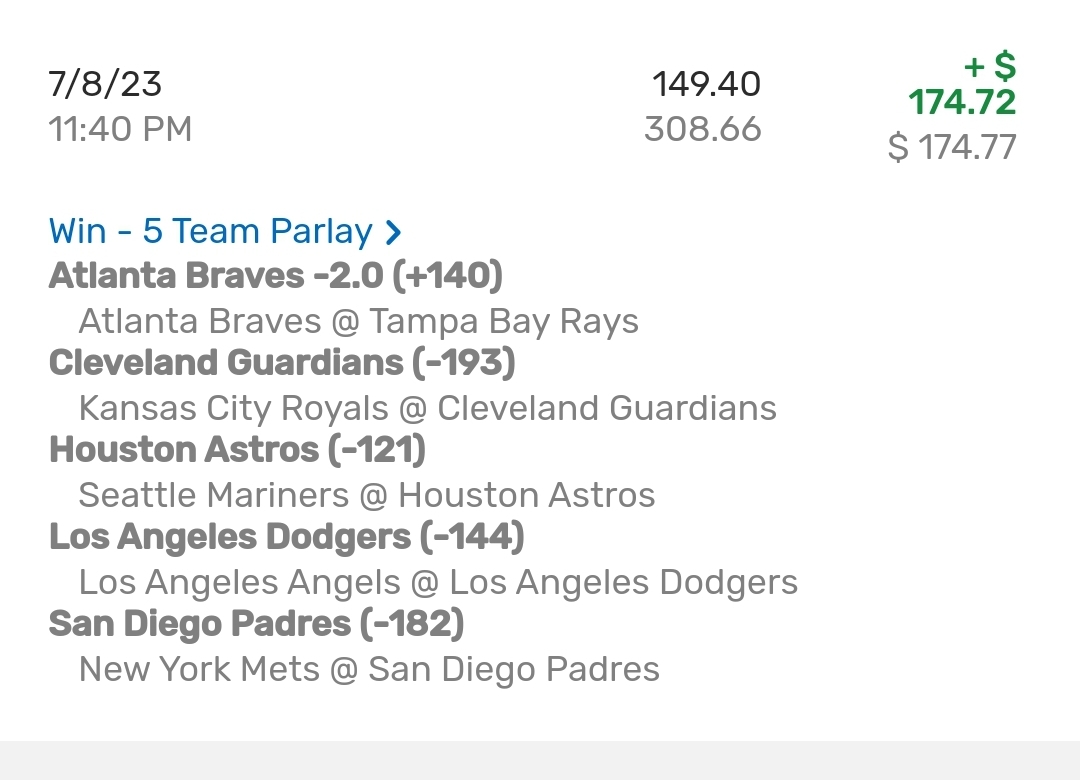Click the gray $ 174.77 balance
This screenshot has height=780, width=1080.
(x=952, y=147)
